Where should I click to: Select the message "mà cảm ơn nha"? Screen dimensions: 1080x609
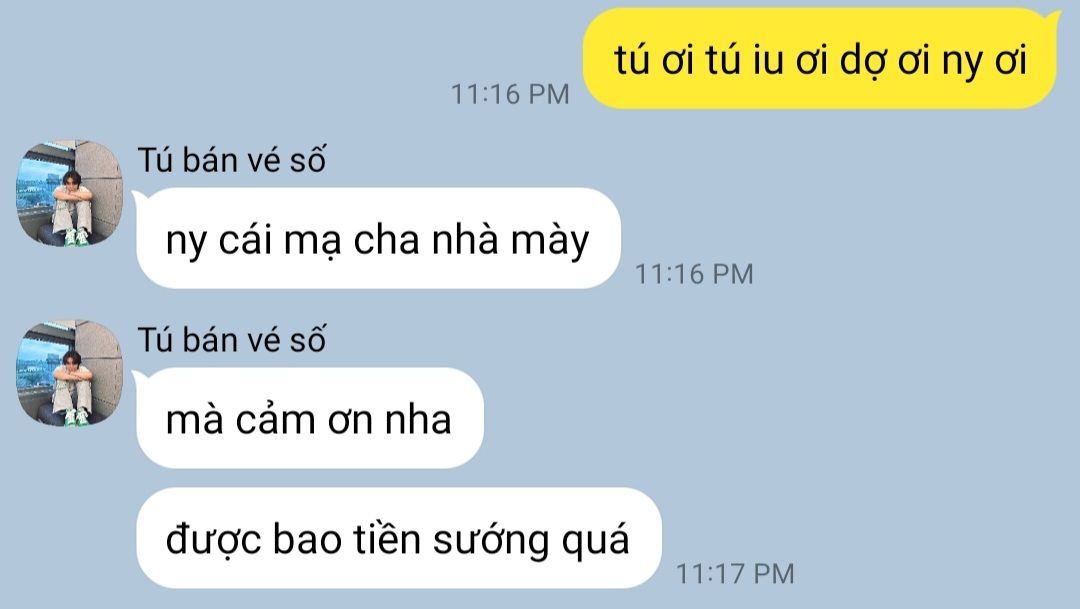click(309, 418)
